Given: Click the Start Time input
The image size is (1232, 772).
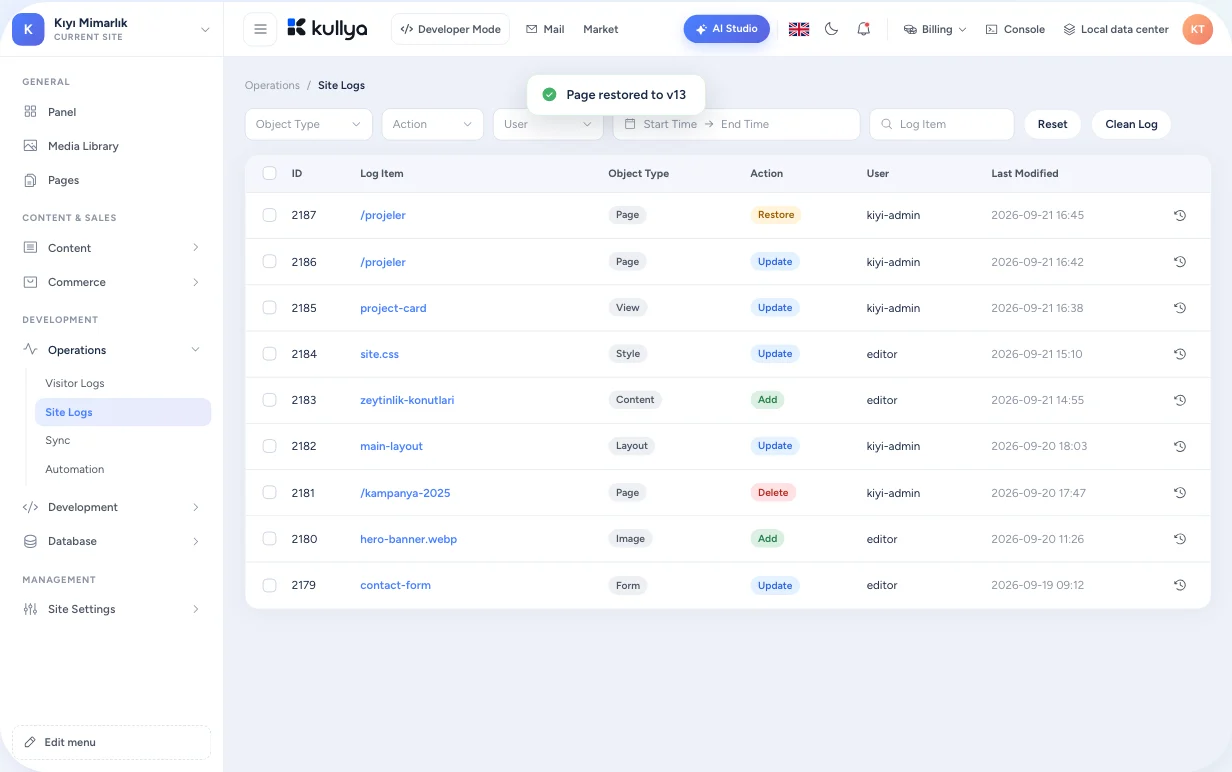Looking at the screenshot, I should click(669, 124).
